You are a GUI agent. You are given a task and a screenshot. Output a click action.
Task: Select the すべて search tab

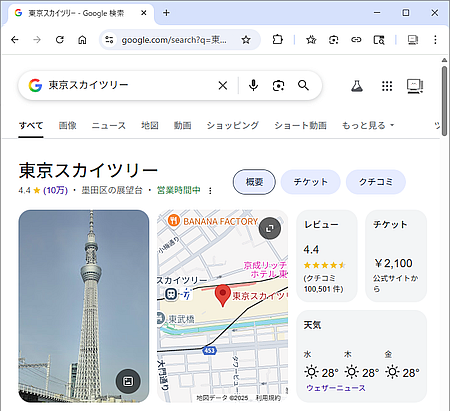(31, 125)
